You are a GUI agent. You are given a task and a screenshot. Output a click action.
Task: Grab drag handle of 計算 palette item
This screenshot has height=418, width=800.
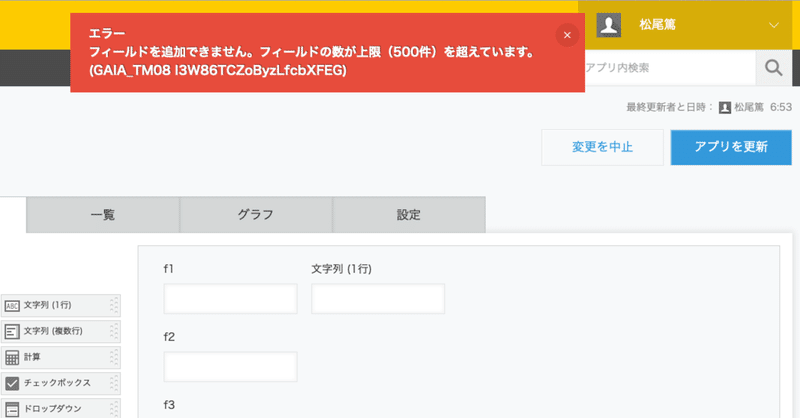pyautogui.click(x=113, y=357)
